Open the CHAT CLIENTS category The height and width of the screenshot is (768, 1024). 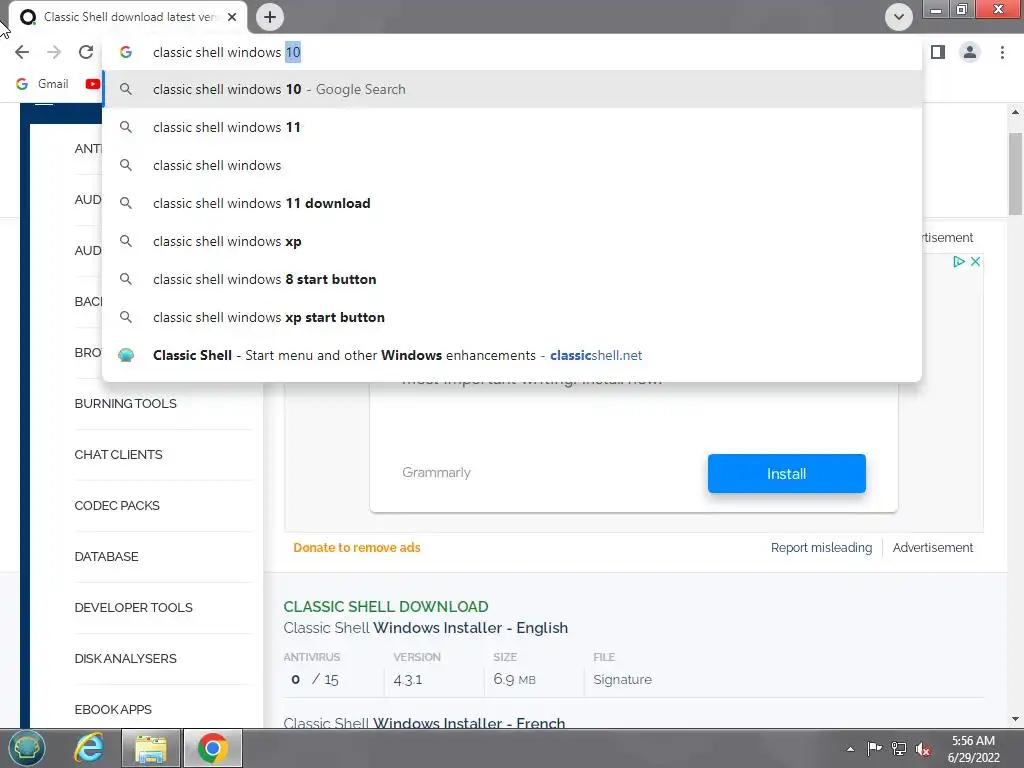click(x=118, y=455)
